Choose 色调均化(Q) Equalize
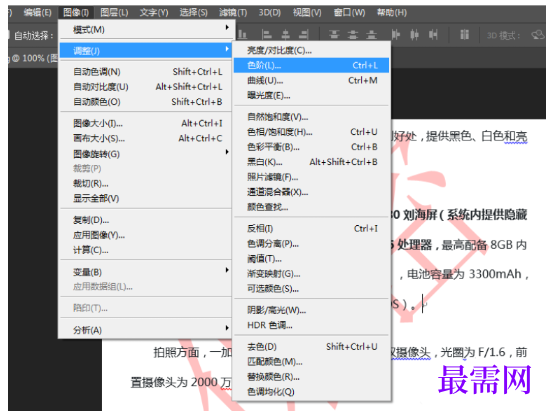The image size is (550, 411). tap(311, 392)
